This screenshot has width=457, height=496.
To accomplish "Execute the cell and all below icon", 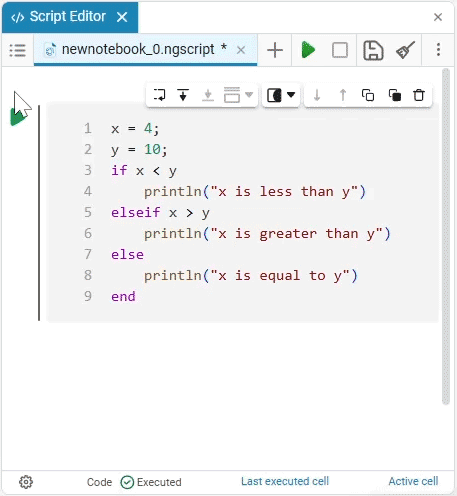I will pyautogui.click(x=183, y=95).
